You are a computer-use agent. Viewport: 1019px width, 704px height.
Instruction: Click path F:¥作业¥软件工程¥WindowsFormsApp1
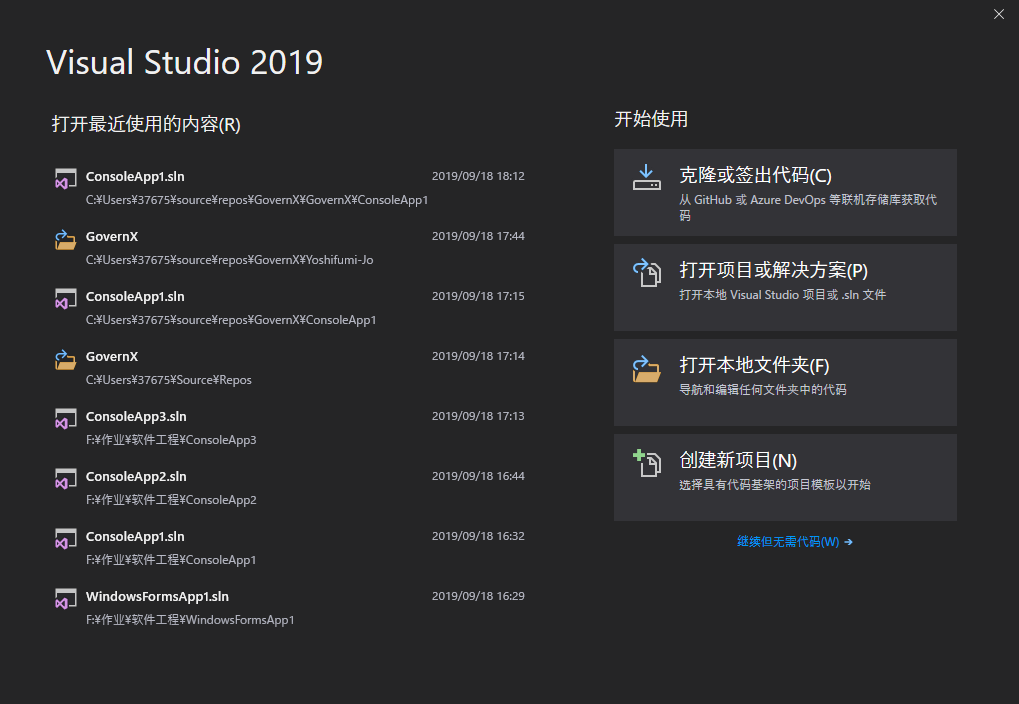point(190,619)
